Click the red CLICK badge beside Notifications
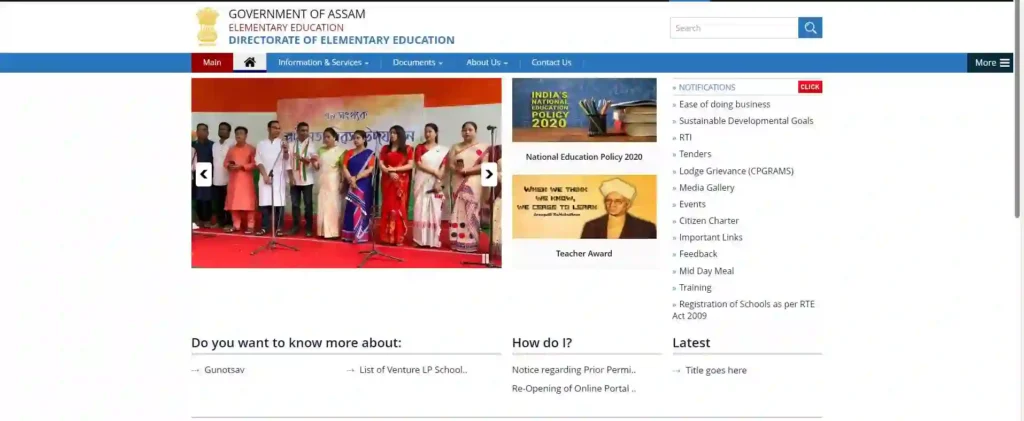The height and width of the screenshot is (421, 1024). [x=810, y=87]
